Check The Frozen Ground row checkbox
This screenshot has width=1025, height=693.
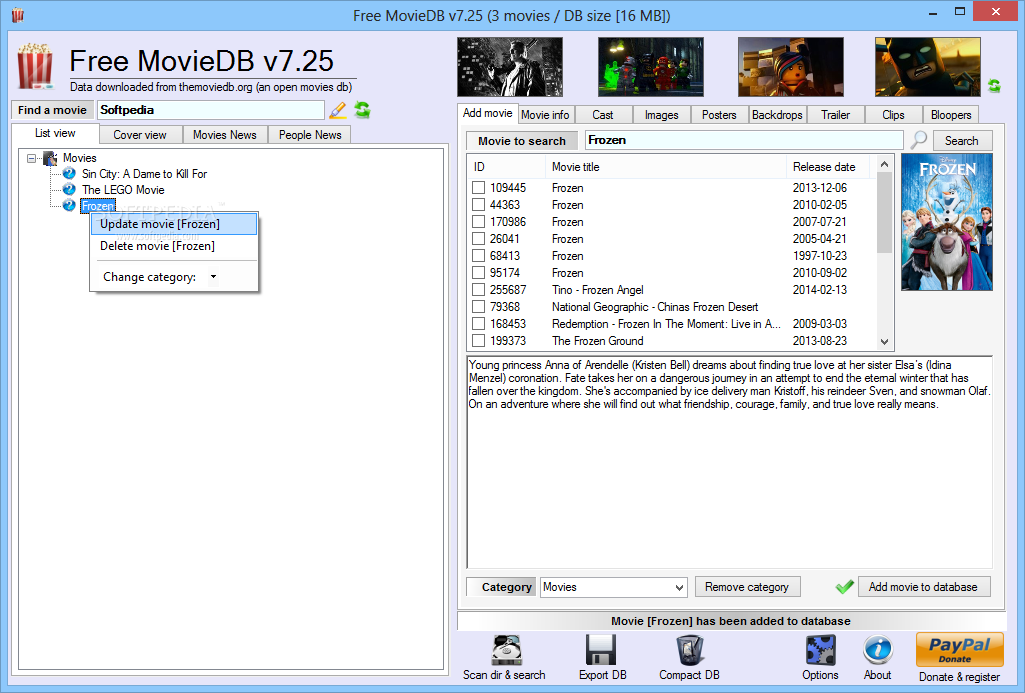pyautogui.click(x=479, y=341)
